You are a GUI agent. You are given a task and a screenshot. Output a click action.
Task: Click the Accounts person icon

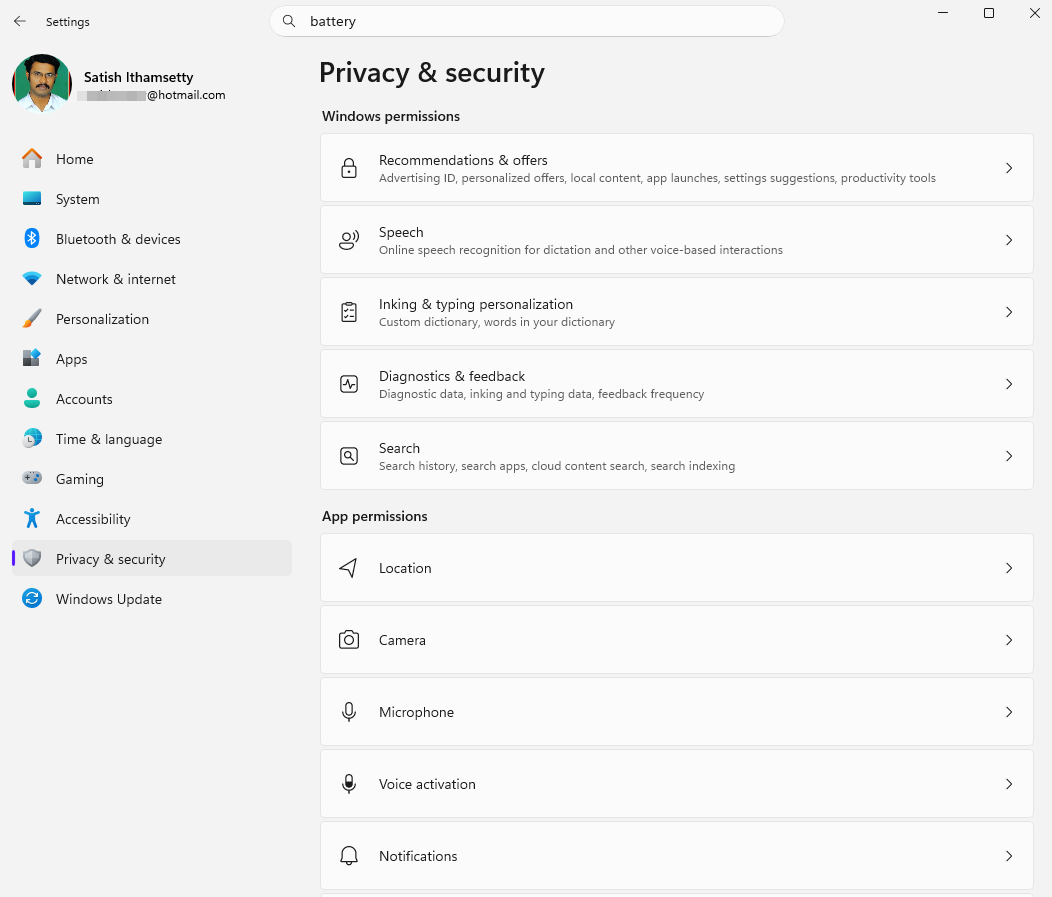[32, 399]
